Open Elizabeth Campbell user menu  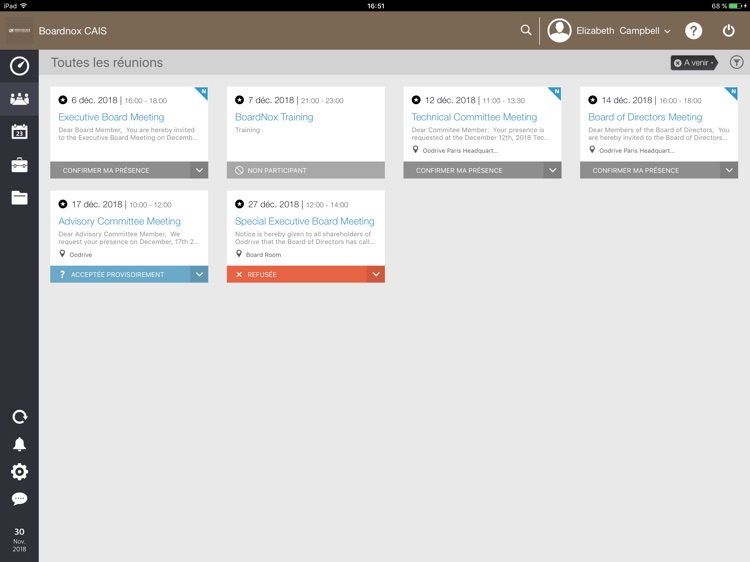pyautogui.click(x=623, y=31)
